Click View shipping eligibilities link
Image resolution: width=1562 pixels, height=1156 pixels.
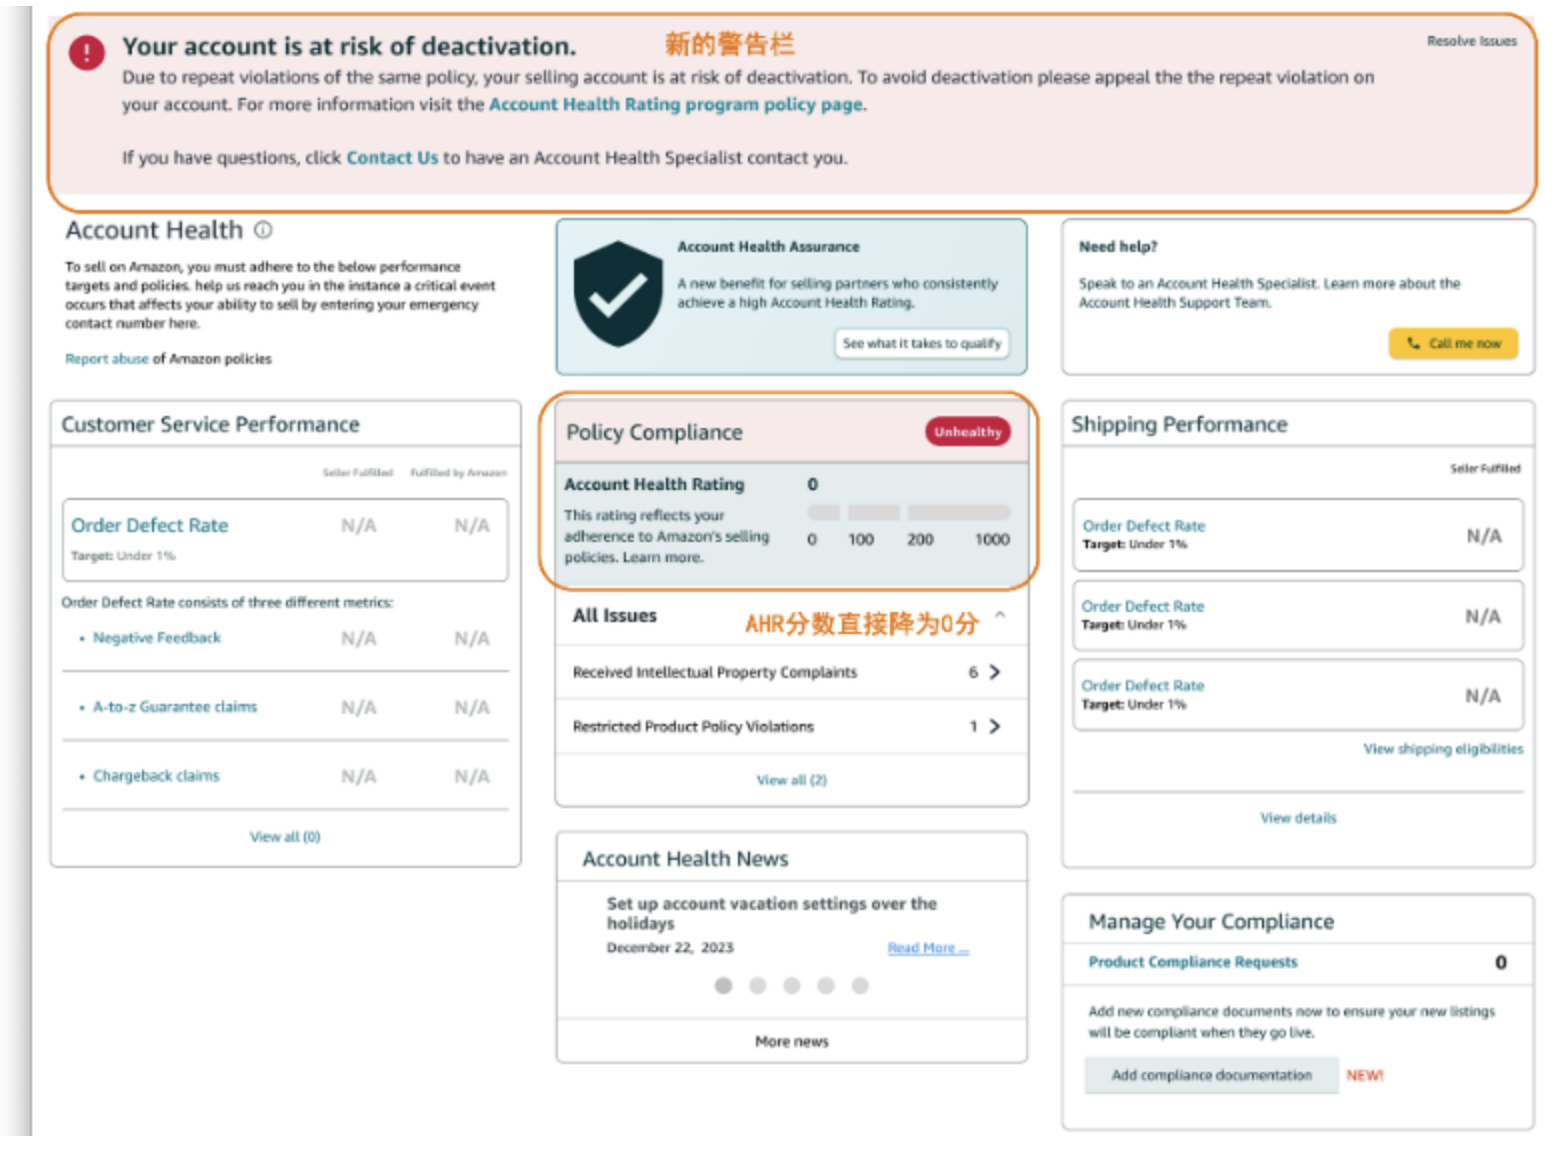tap(1443, 749)
